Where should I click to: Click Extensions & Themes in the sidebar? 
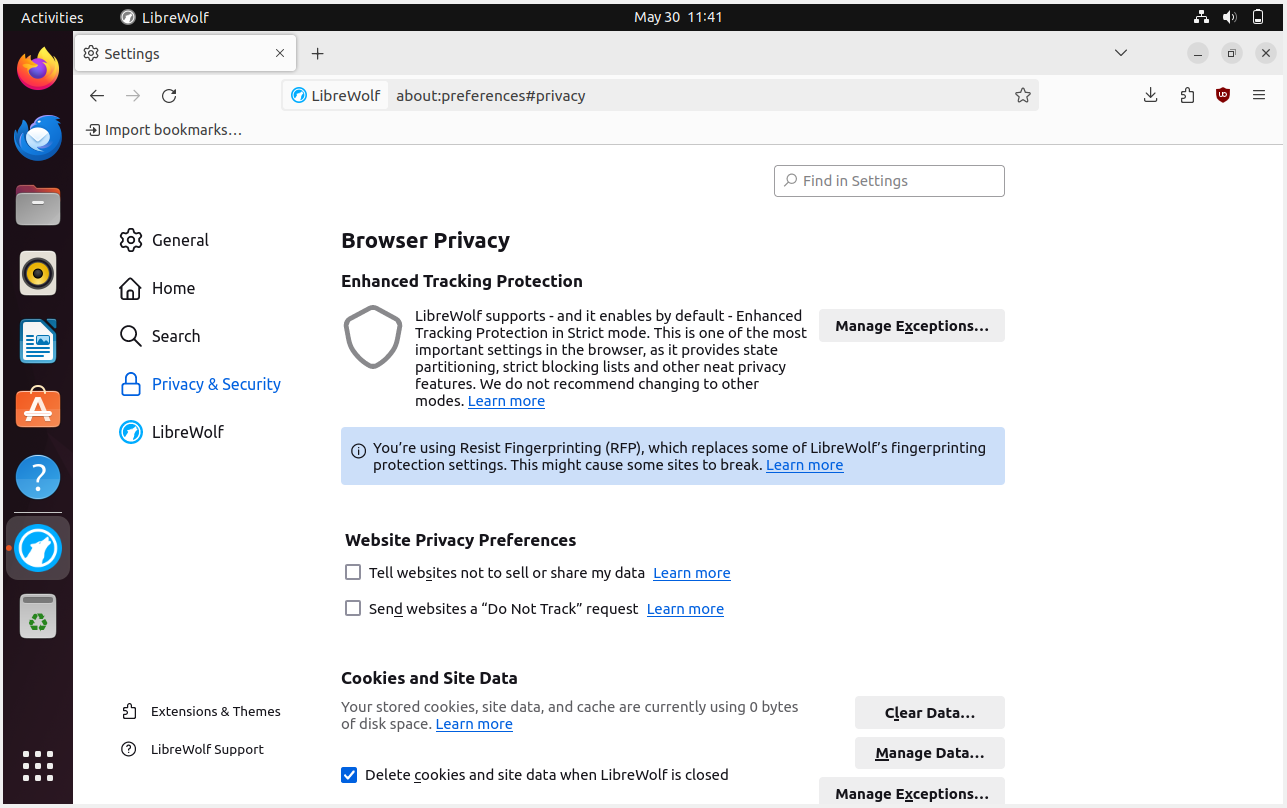(x=215, y=711)
